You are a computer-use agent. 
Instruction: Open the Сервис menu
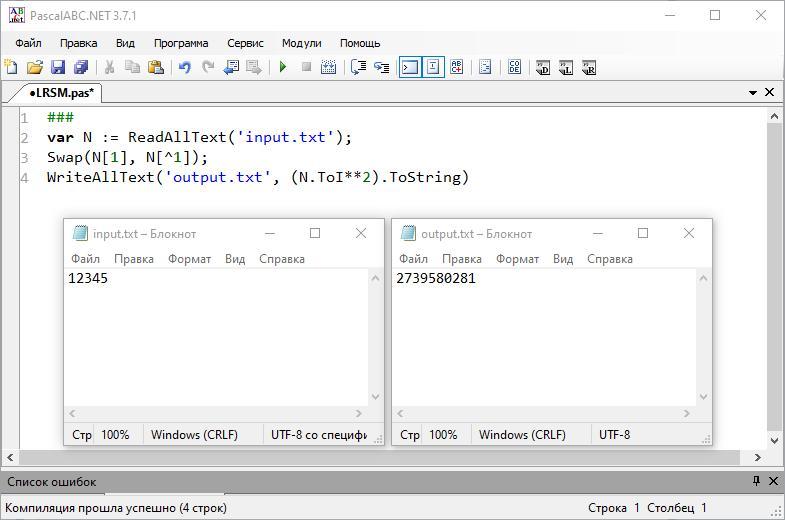click(245, 44)
